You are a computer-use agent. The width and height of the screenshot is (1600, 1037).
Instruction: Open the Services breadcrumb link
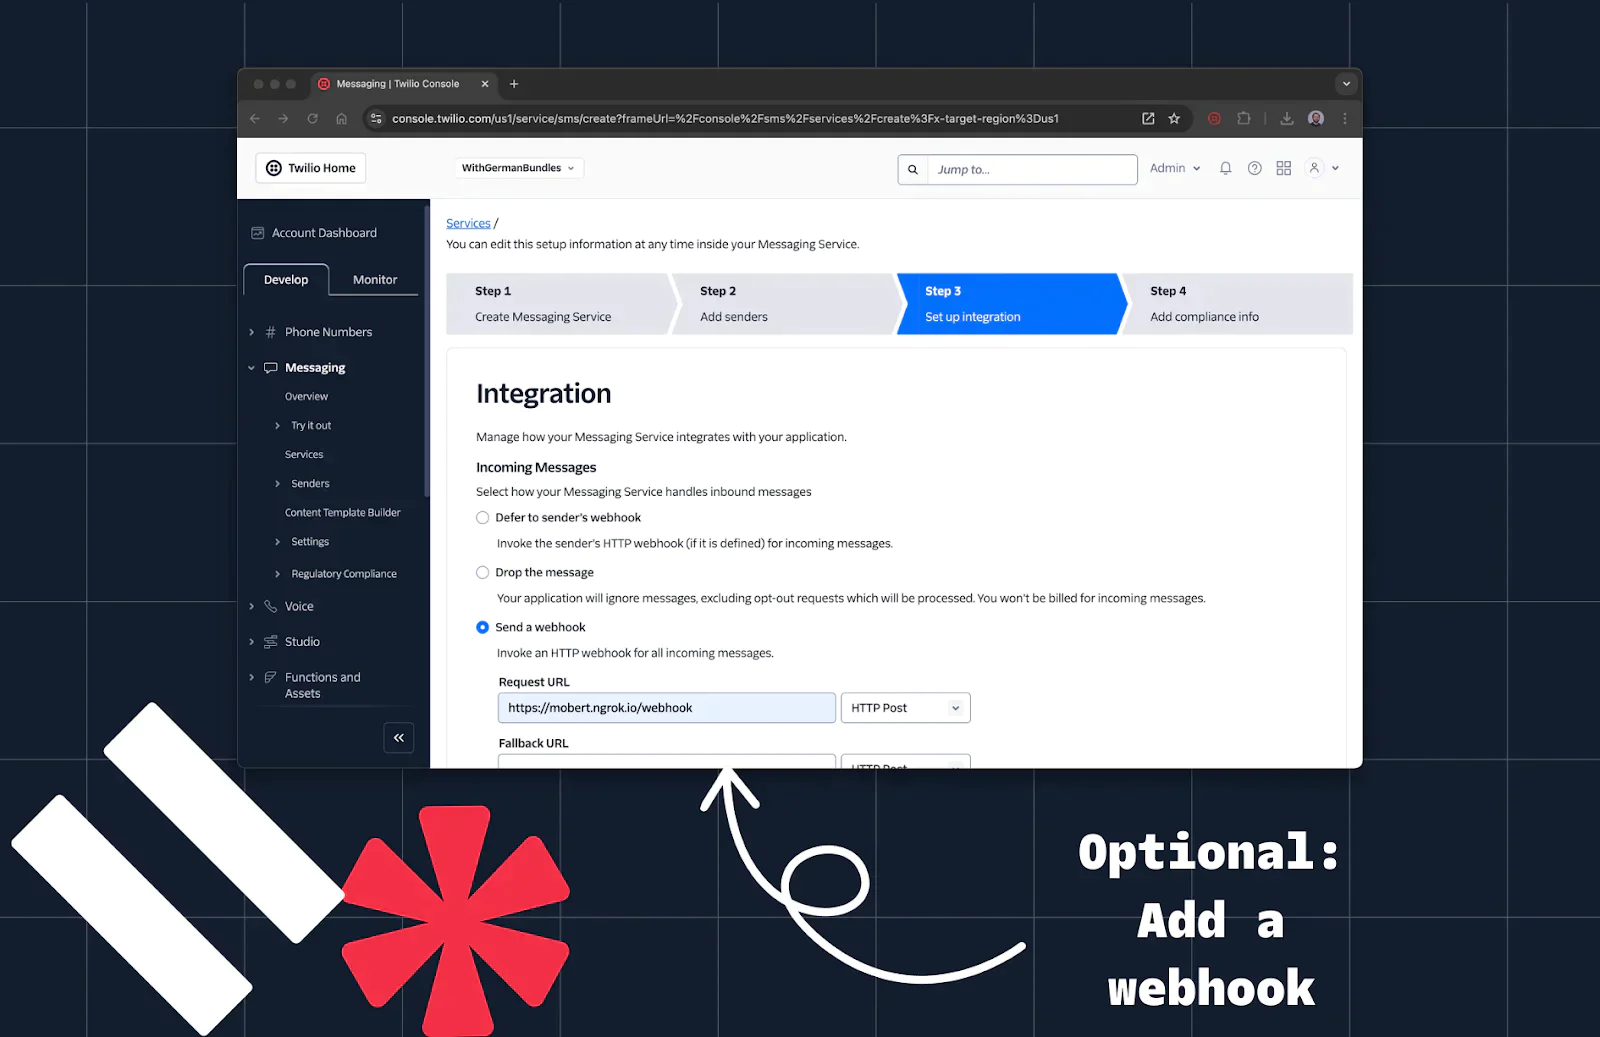coord(468,223)
